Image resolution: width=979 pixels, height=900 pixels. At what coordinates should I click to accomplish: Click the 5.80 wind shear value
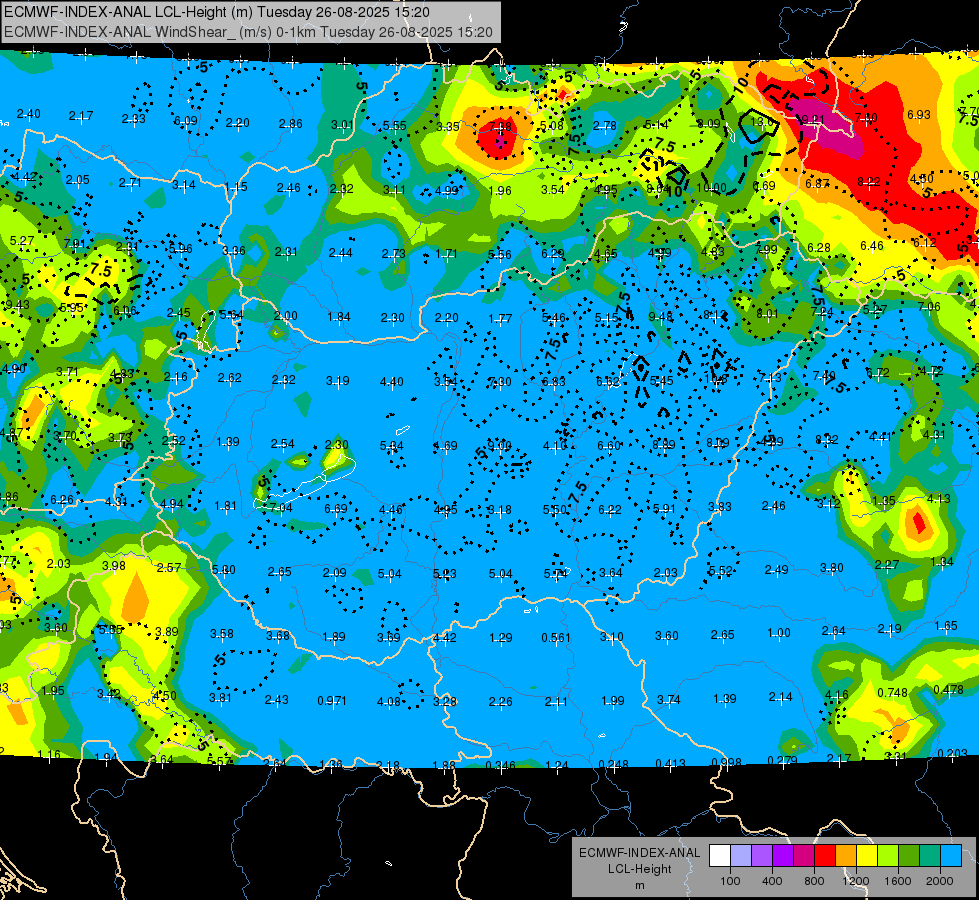(224, 569)
